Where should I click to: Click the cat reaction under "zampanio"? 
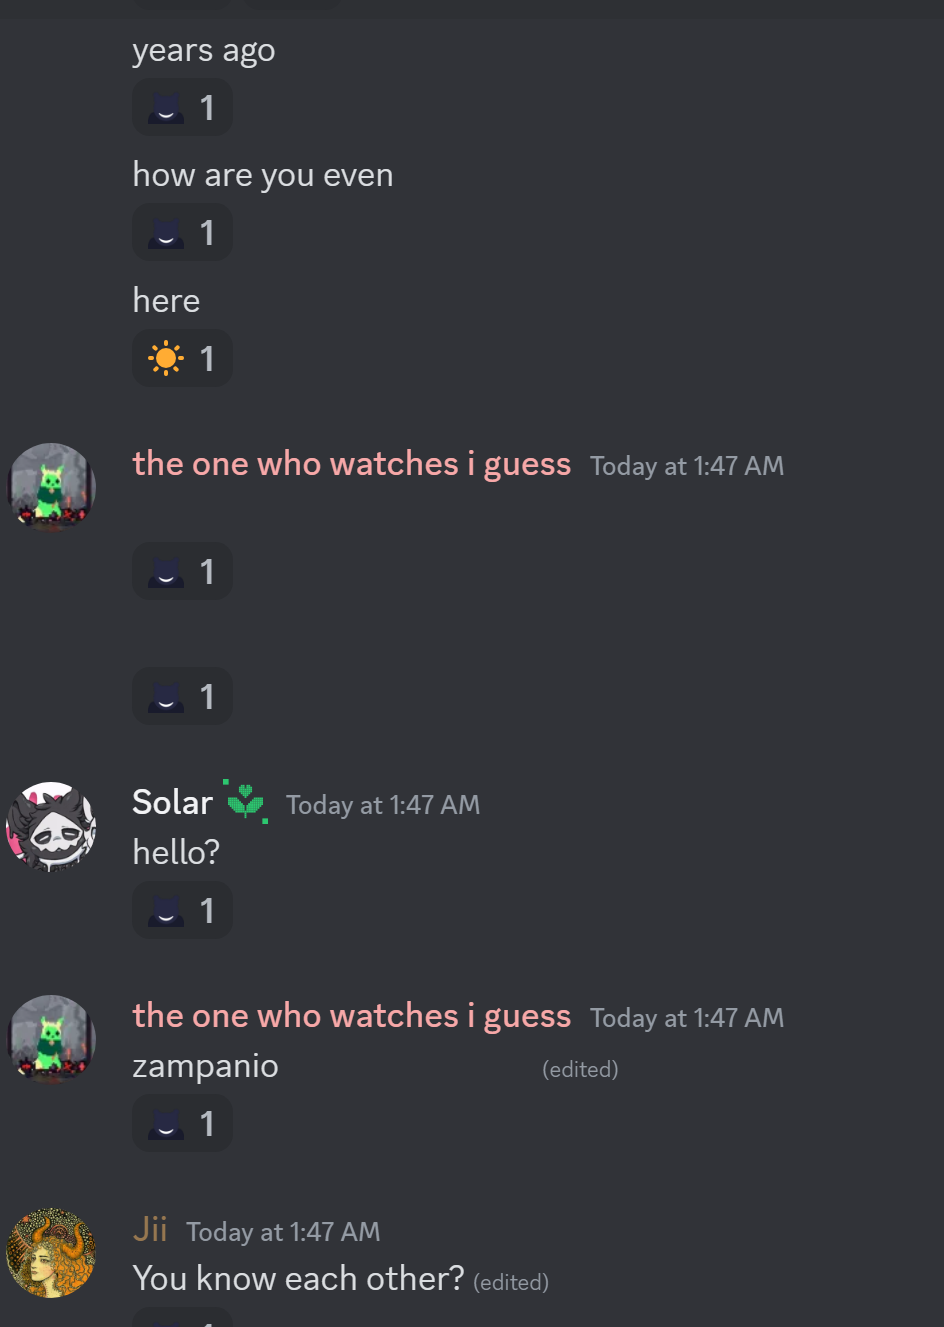tap(182, 1123)
